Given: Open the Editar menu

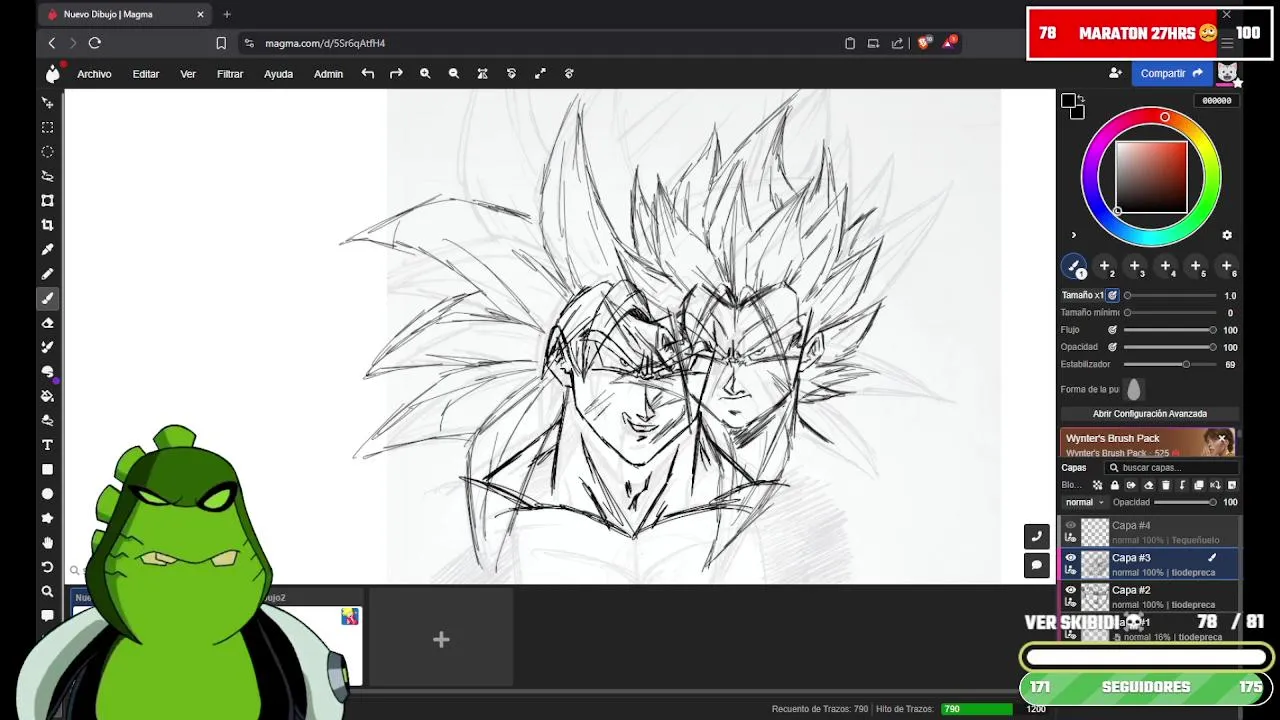Looking at the screenshot, I should [146, 74].
